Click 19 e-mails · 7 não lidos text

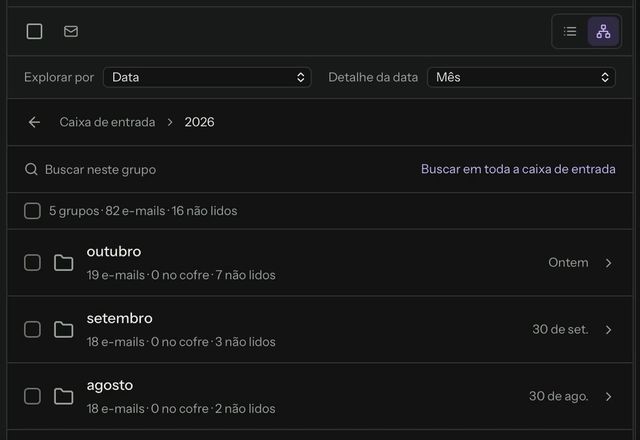[x=181, y=275]
